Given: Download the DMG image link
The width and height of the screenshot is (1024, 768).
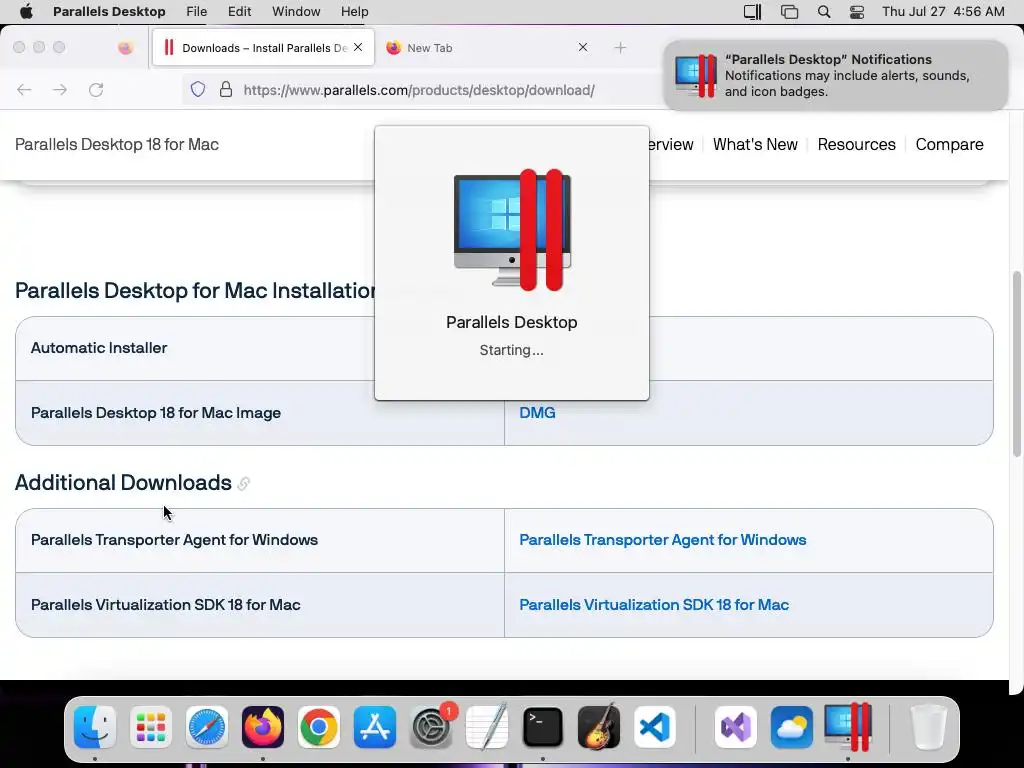Looking at the screenshot, I should tap(537, 413).
